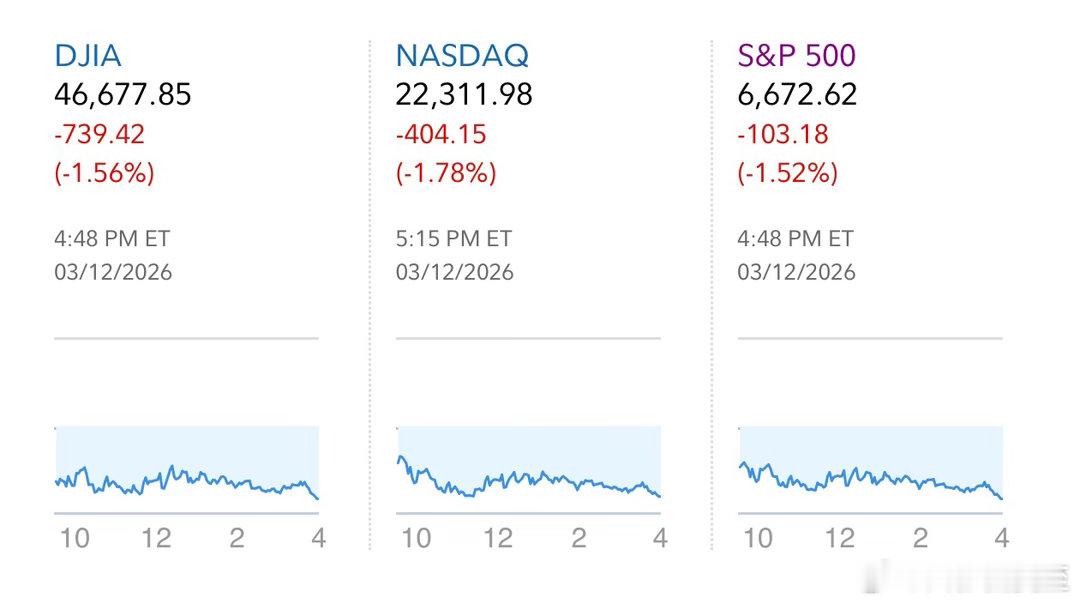Click the NASDAQ percent change (-1.78%)
Screen dimensions: 1080x604
coord(446,173)
